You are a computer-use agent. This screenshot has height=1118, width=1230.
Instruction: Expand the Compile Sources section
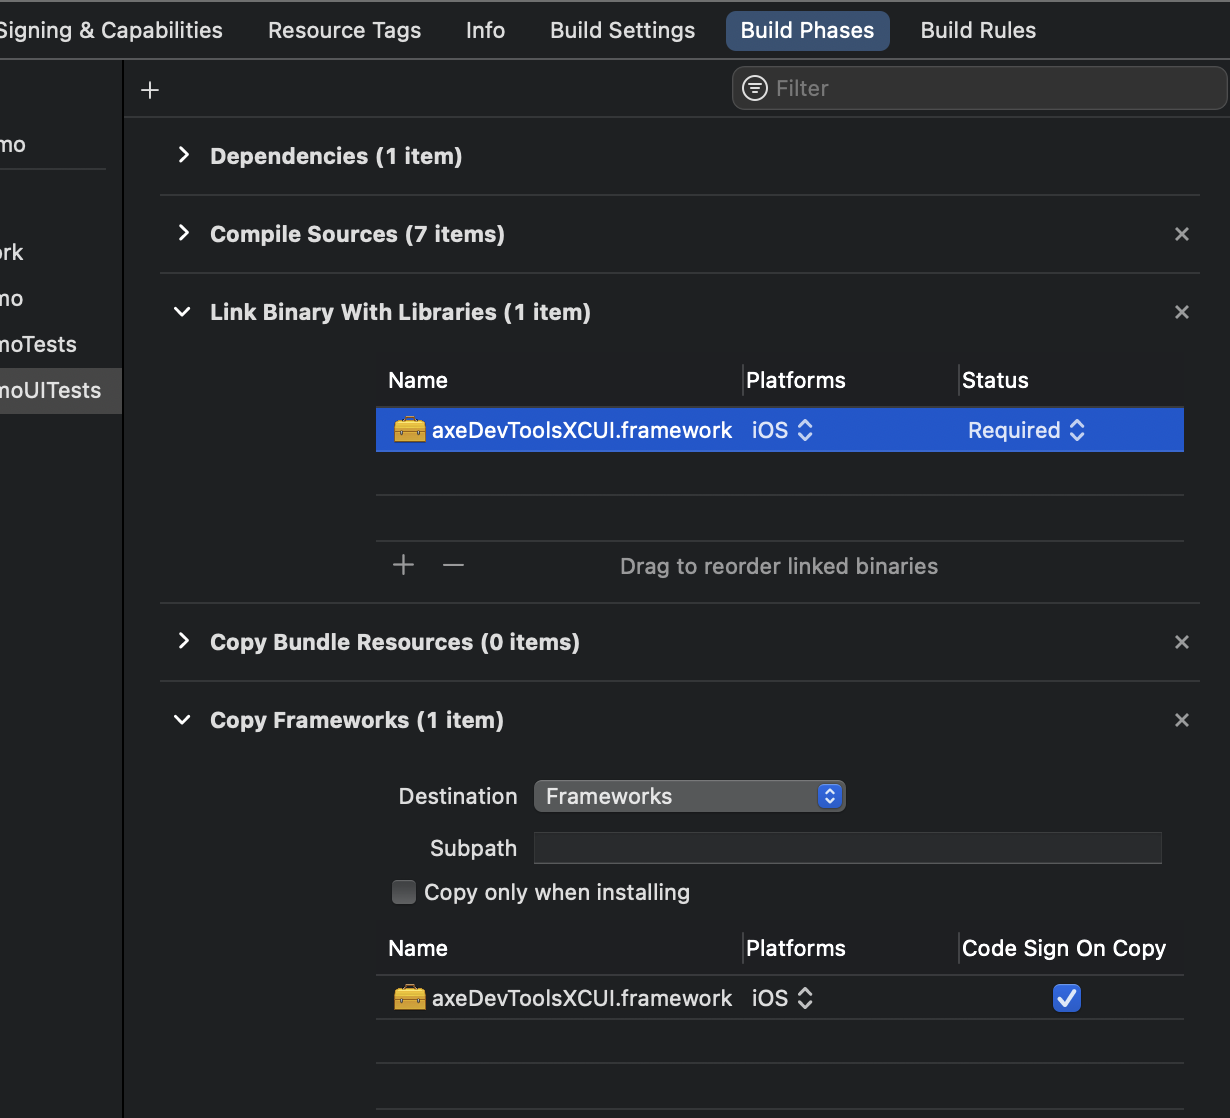(x=183, y=234)
